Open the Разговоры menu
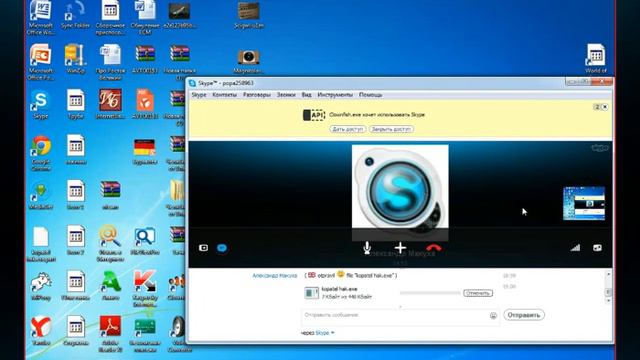 tap(257, 95)
